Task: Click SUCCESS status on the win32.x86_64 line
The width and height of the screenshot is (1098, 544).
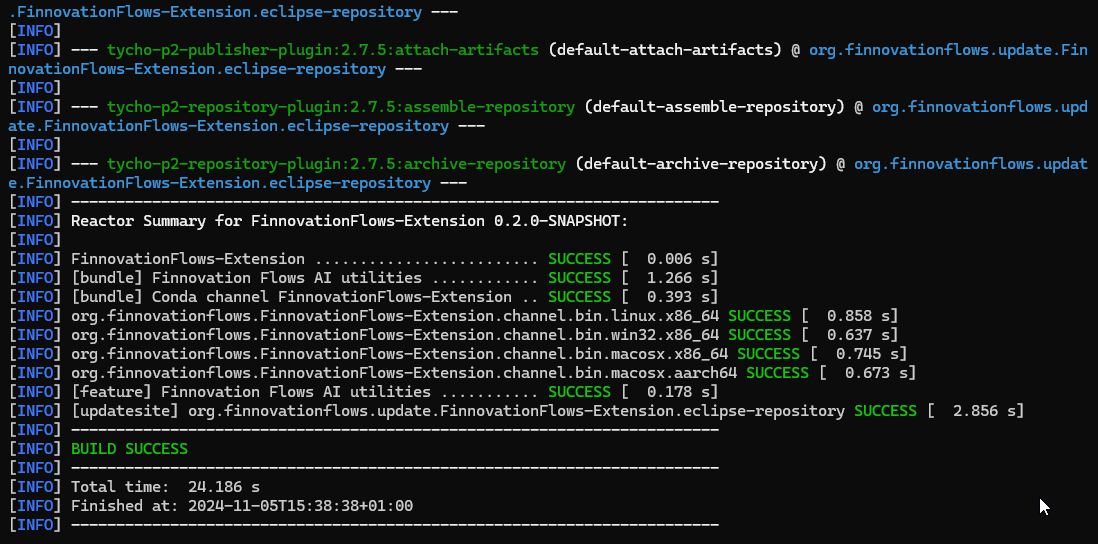Action: (759, 335)
